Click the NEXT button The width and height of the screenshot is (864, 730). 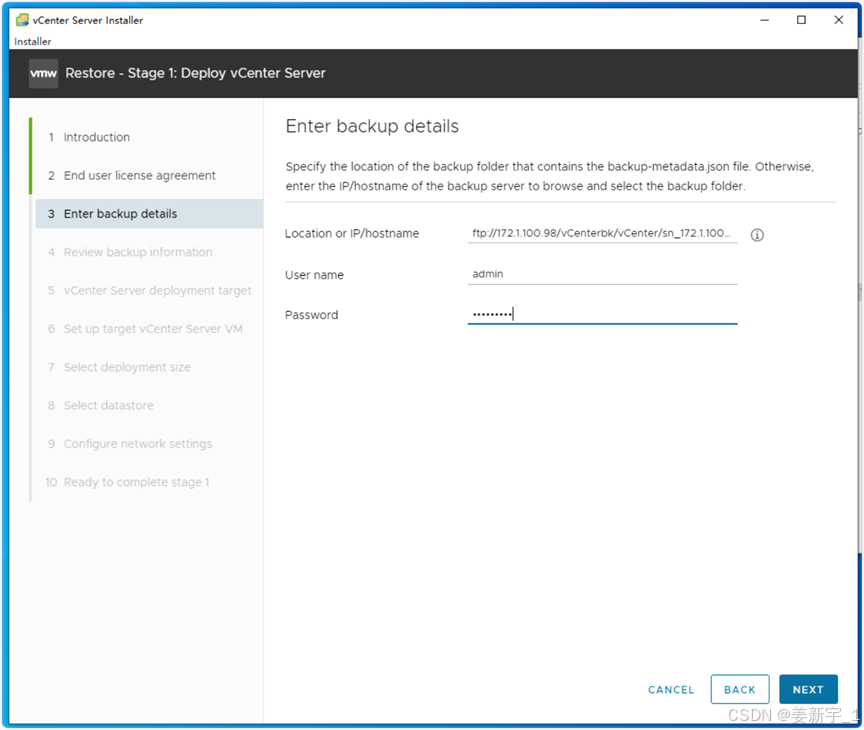(x=808, y=689)
